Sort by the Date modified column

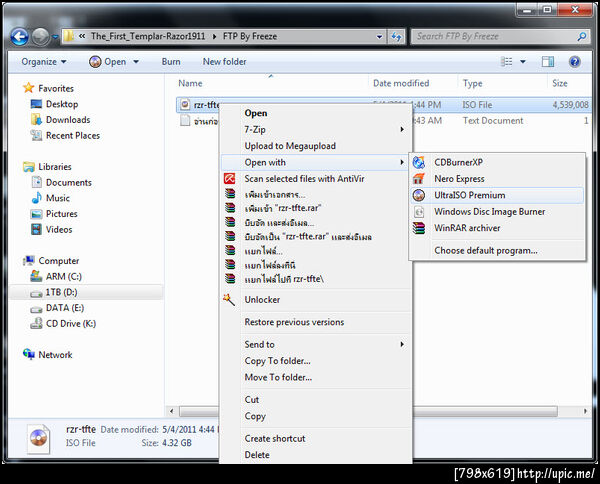coord(401,83)
